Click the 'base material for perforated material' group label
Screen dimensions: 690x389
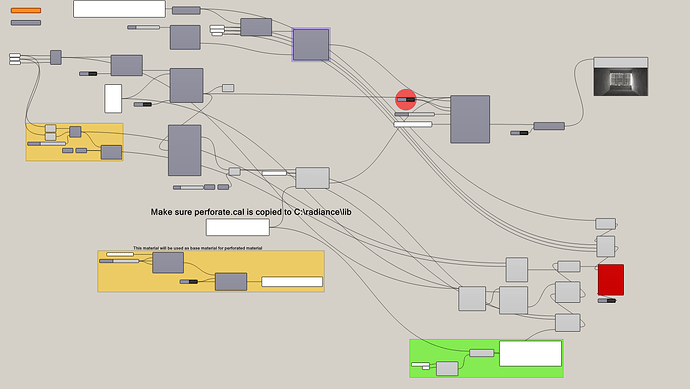click(198, 248)
